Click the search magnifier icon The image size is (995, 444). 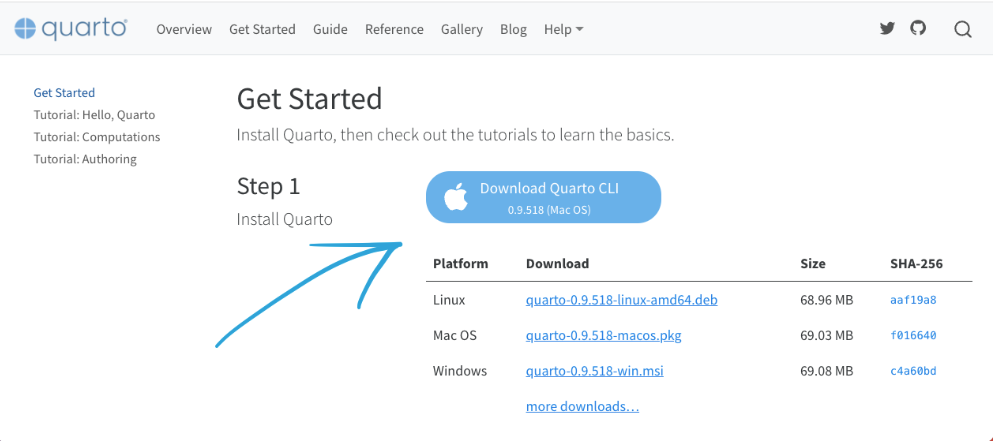[x=963, y=29]
